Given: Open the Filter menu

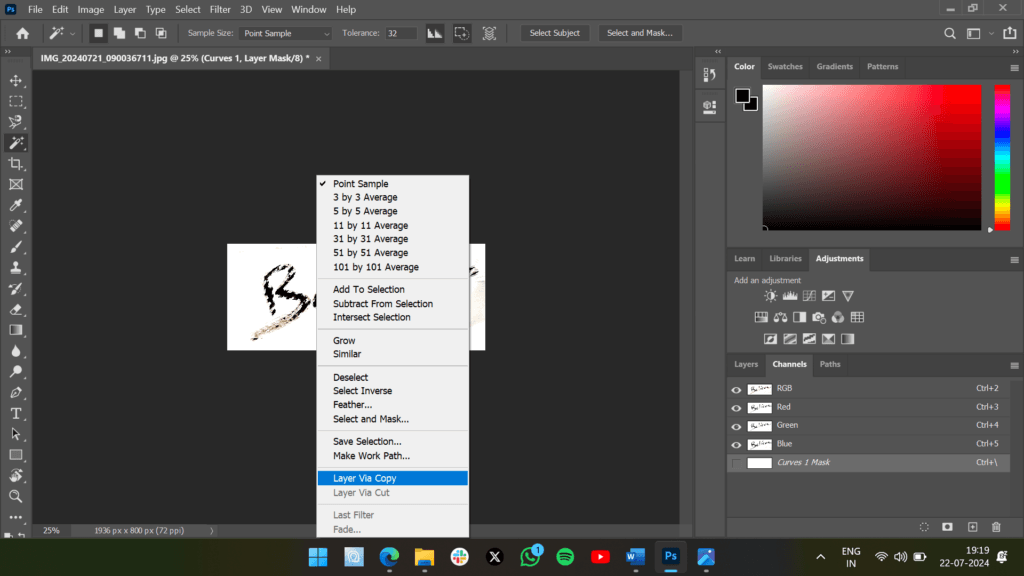Looking at the screenshot, I should point(220,9).
